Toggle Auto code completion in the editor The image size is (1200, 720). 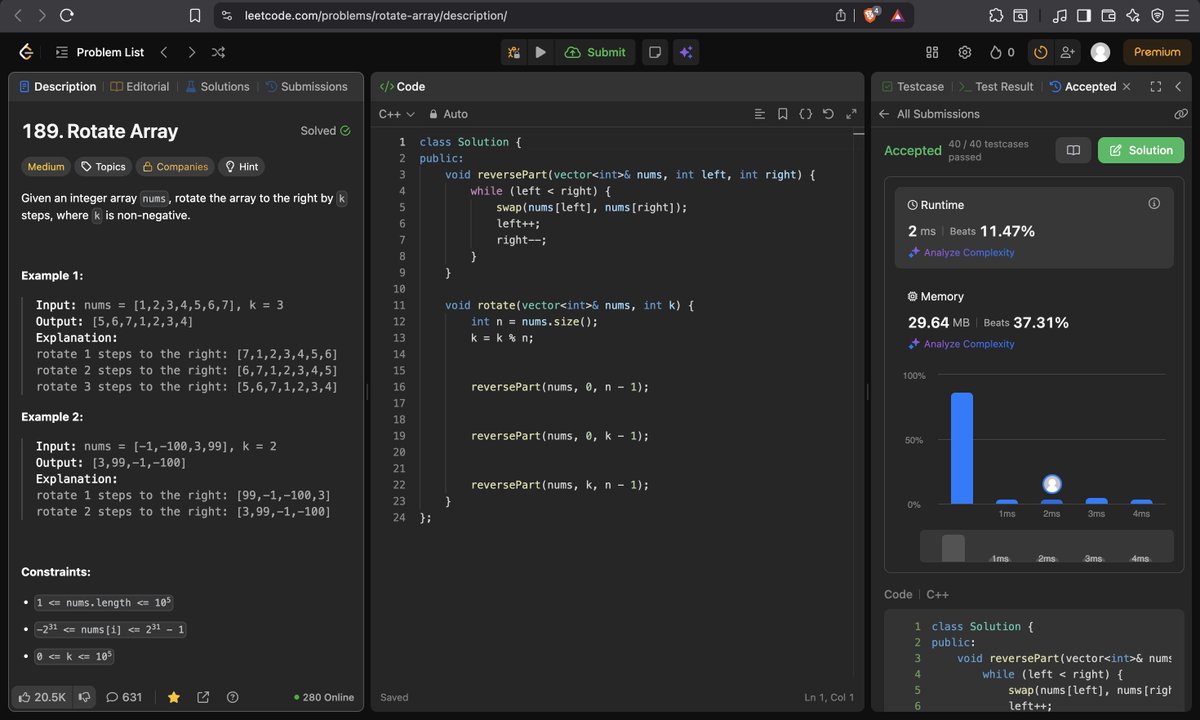coord(448,113)
